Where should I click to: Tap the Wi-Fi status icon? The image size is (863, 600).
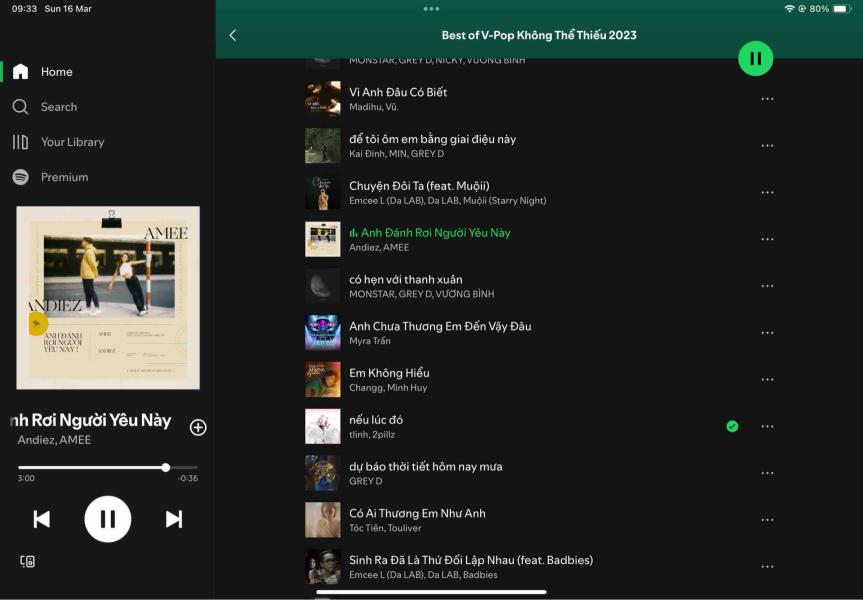[789, 9]
